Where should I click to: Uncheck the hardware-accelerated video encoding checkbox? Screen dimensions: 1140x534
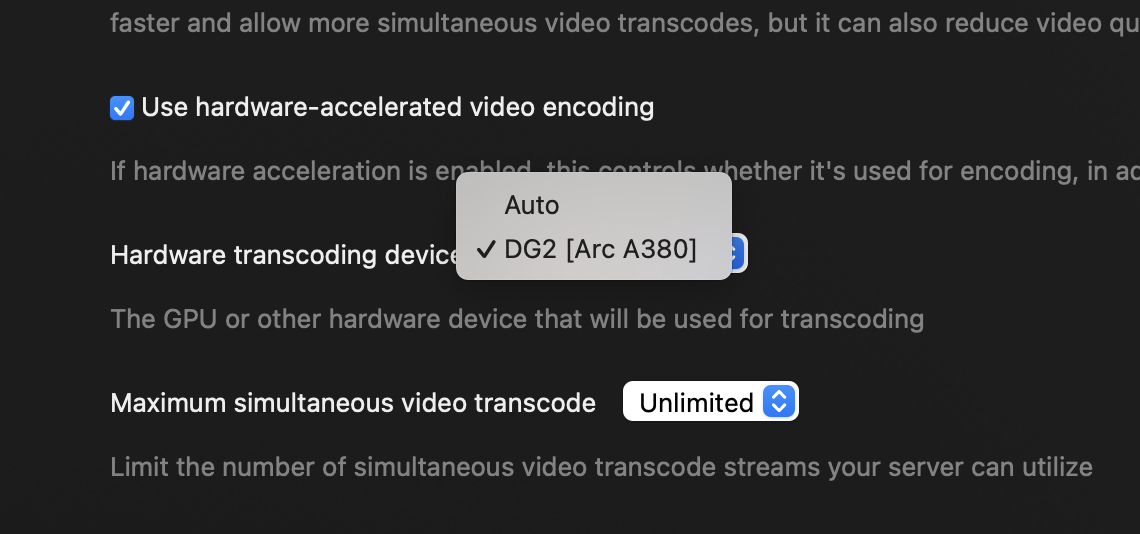click(121, 108)
